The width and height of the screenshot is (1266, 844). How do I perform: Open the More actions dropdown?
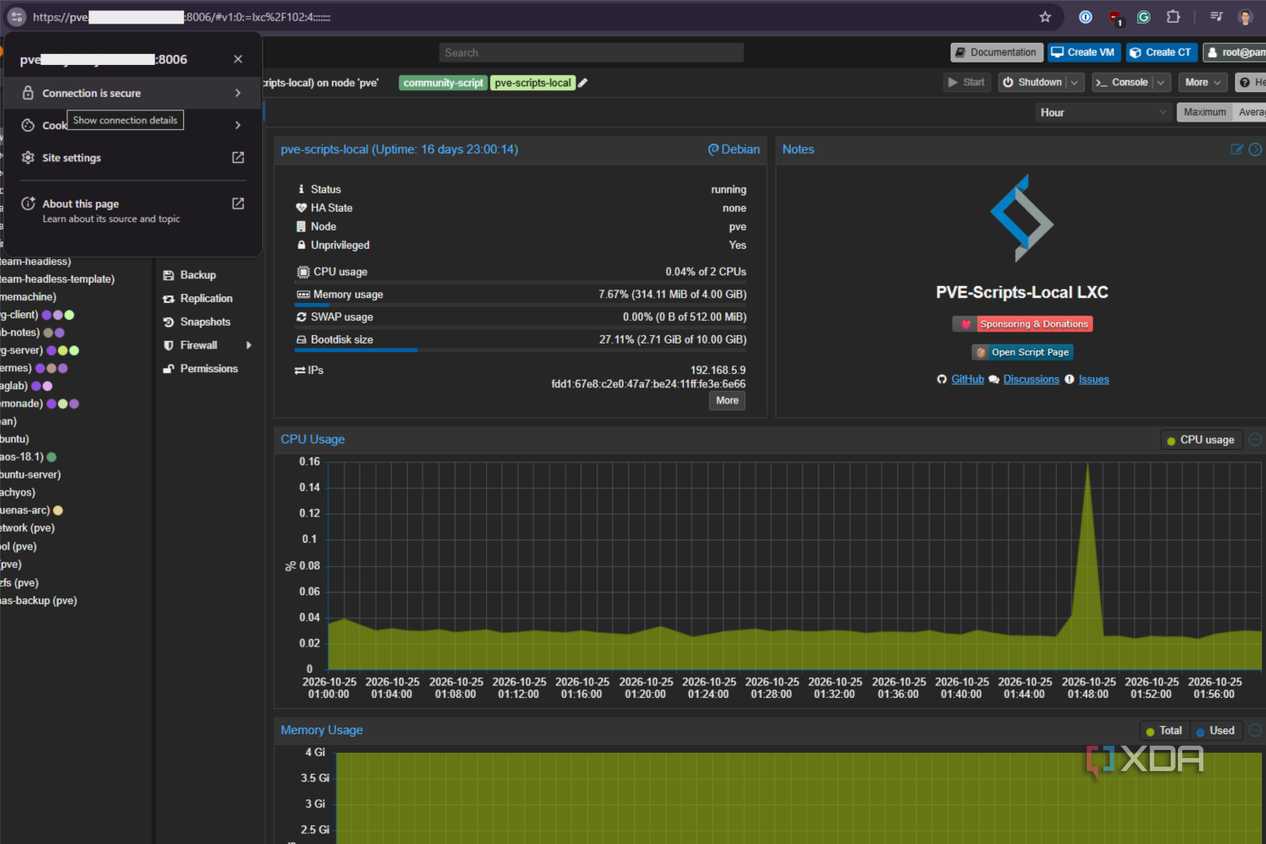1202,82
